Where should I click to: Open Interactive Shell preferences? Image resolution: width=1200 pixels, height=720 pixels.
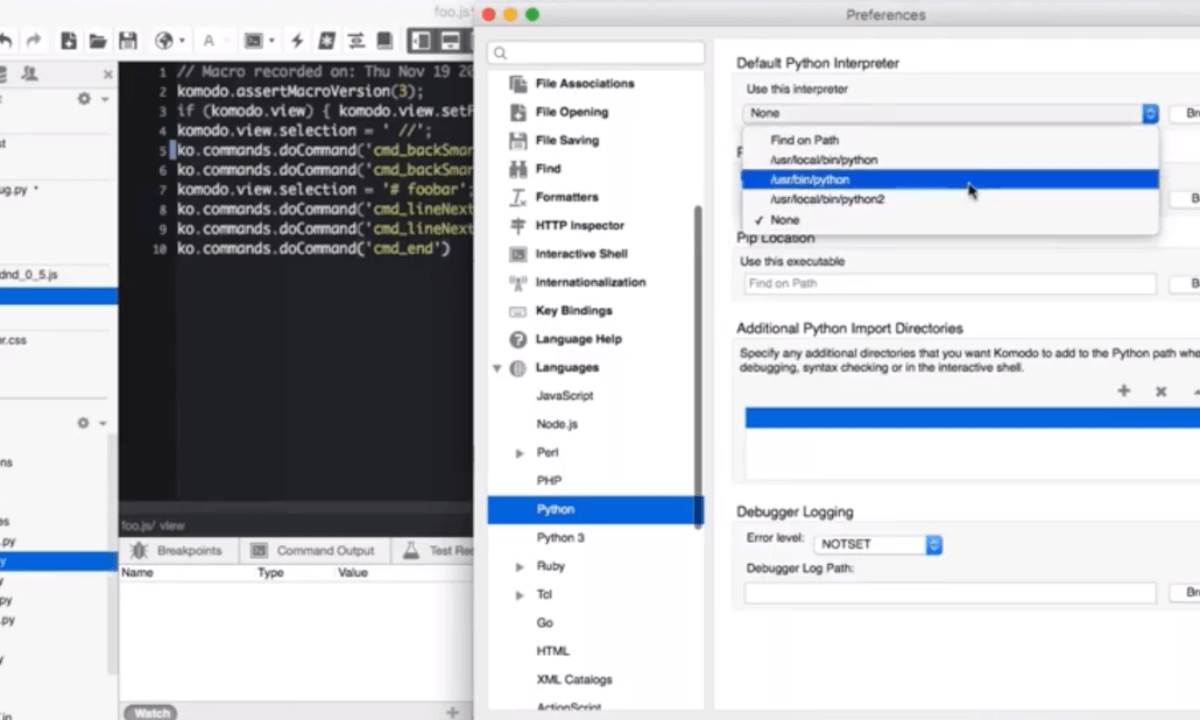pos(581,254)
